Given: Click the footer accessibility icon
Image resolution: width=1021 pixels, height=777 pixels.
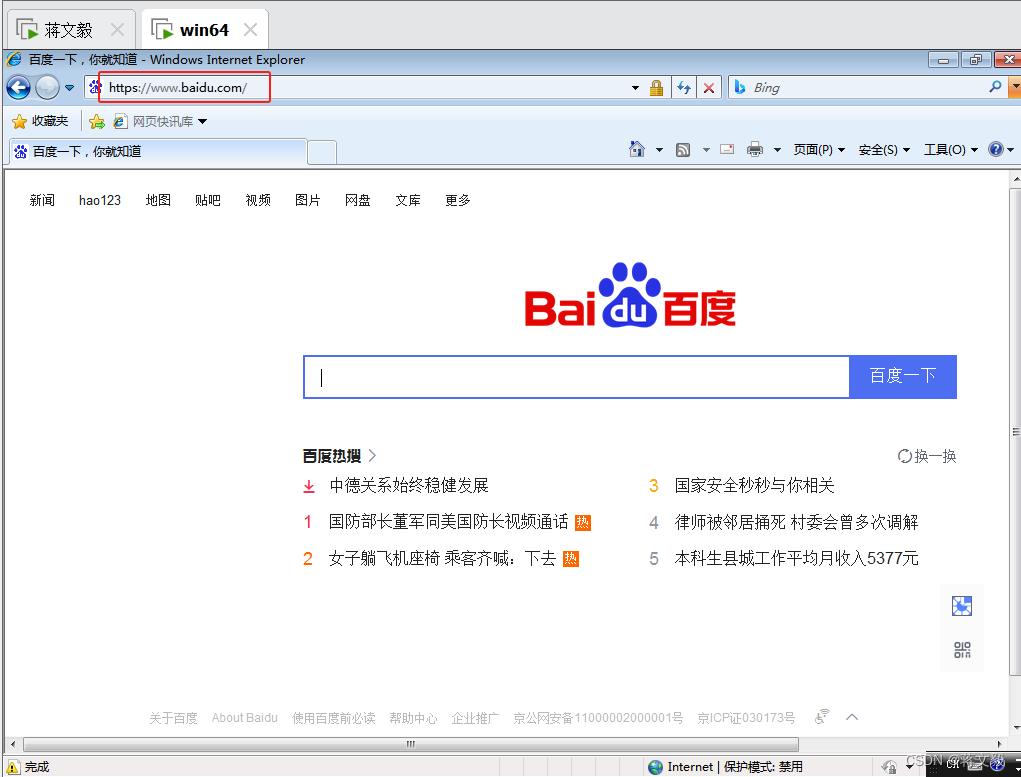Looking at the screenshot, I should [822, 716].
